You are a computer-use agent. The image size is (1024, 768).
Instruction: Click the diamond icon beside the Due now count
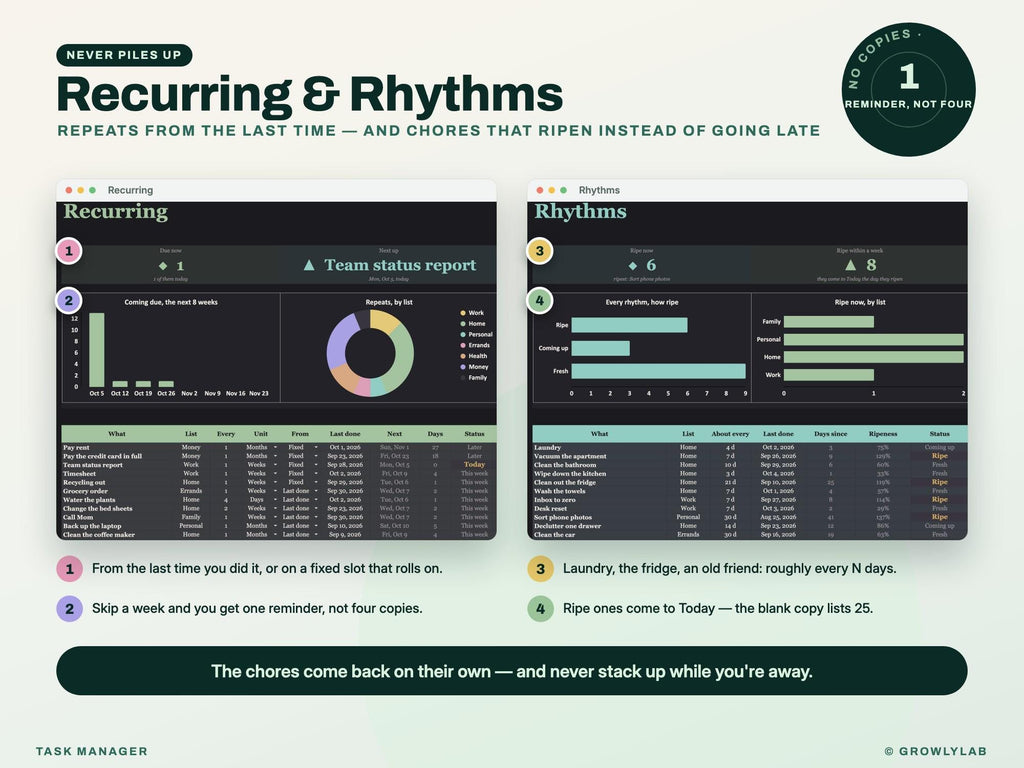pyautogui.click(x=163, y=266)
